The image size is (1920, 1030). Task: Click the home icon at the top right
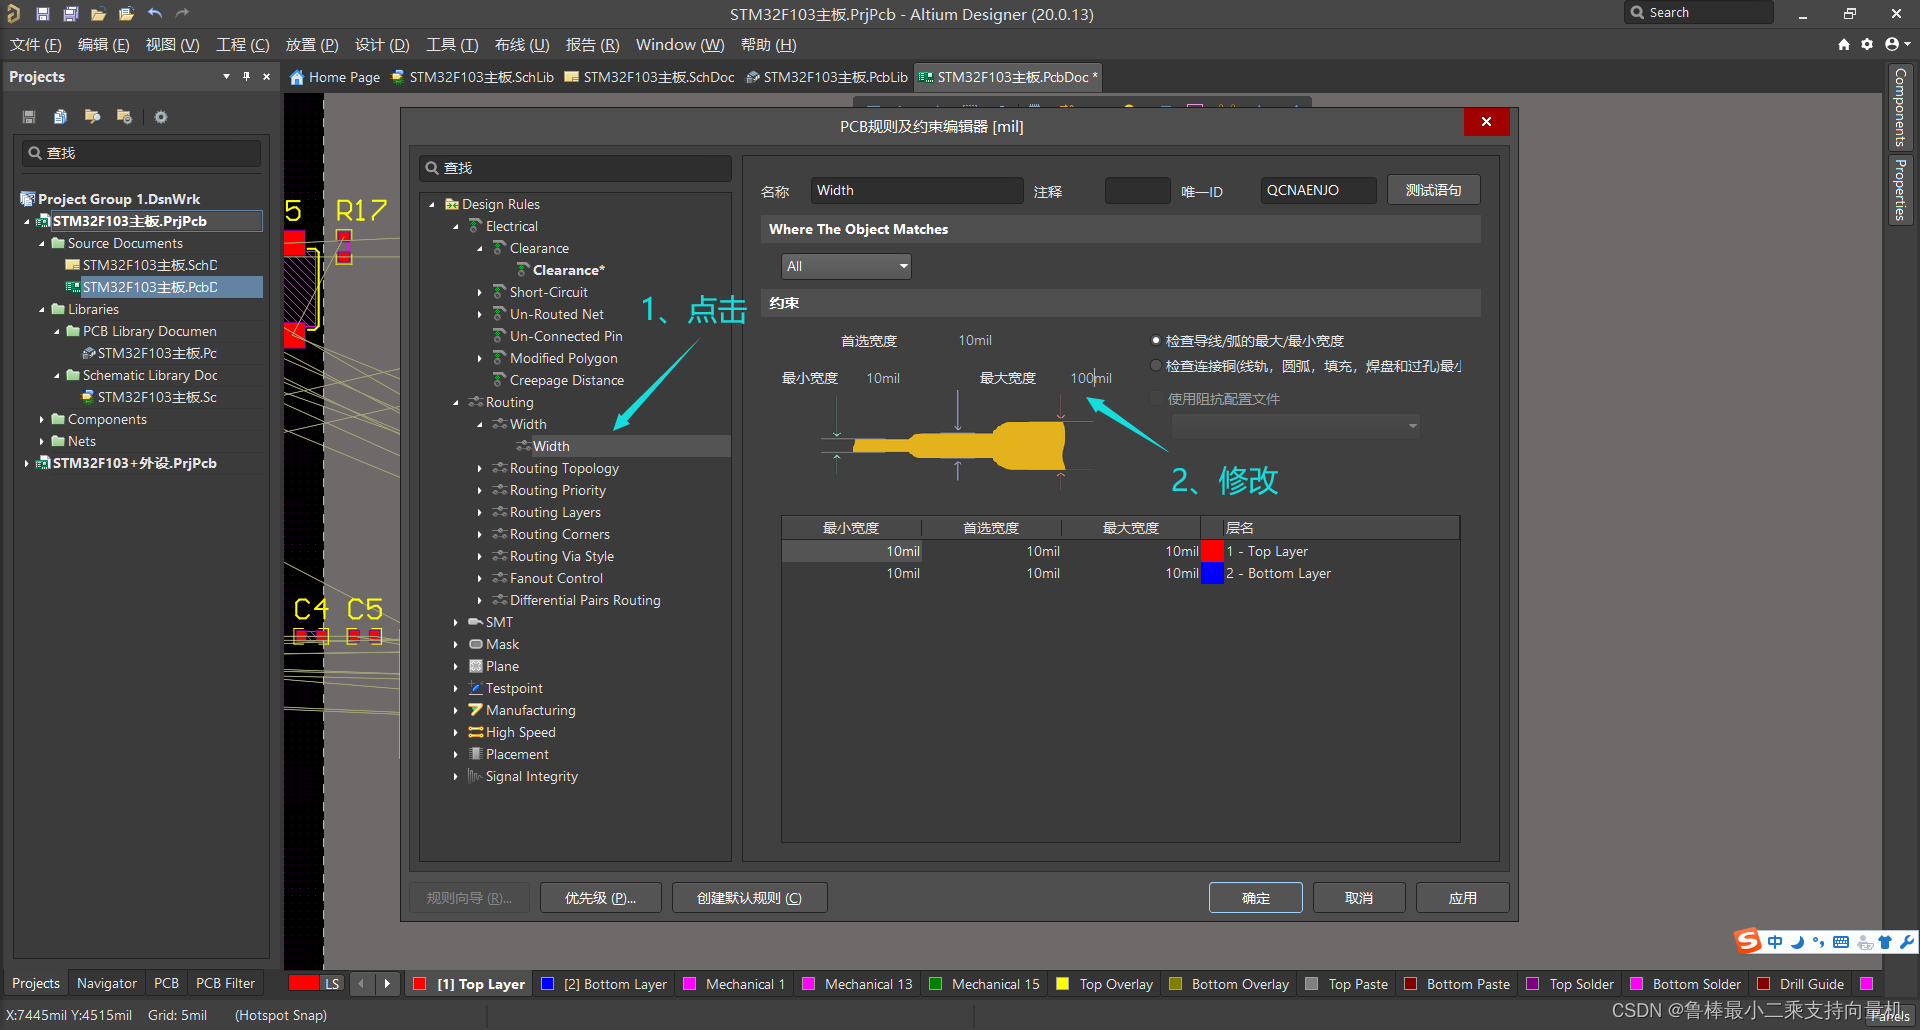[1844, 44]
